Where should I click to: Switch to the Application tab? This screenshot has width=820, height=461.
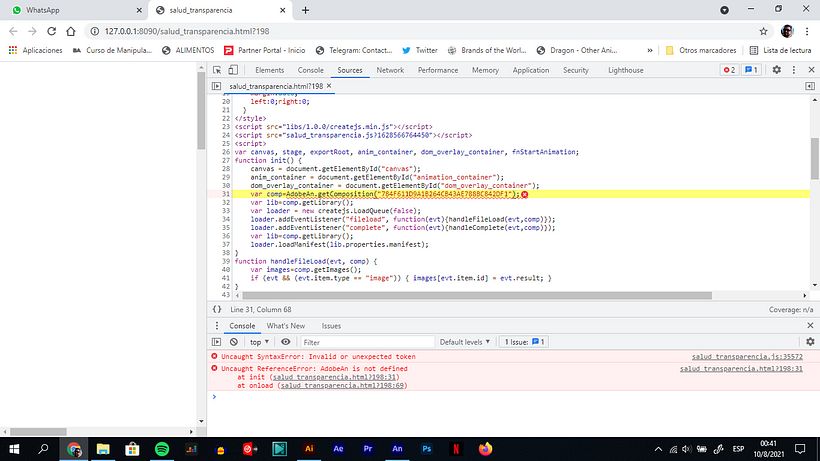point(531,70)
